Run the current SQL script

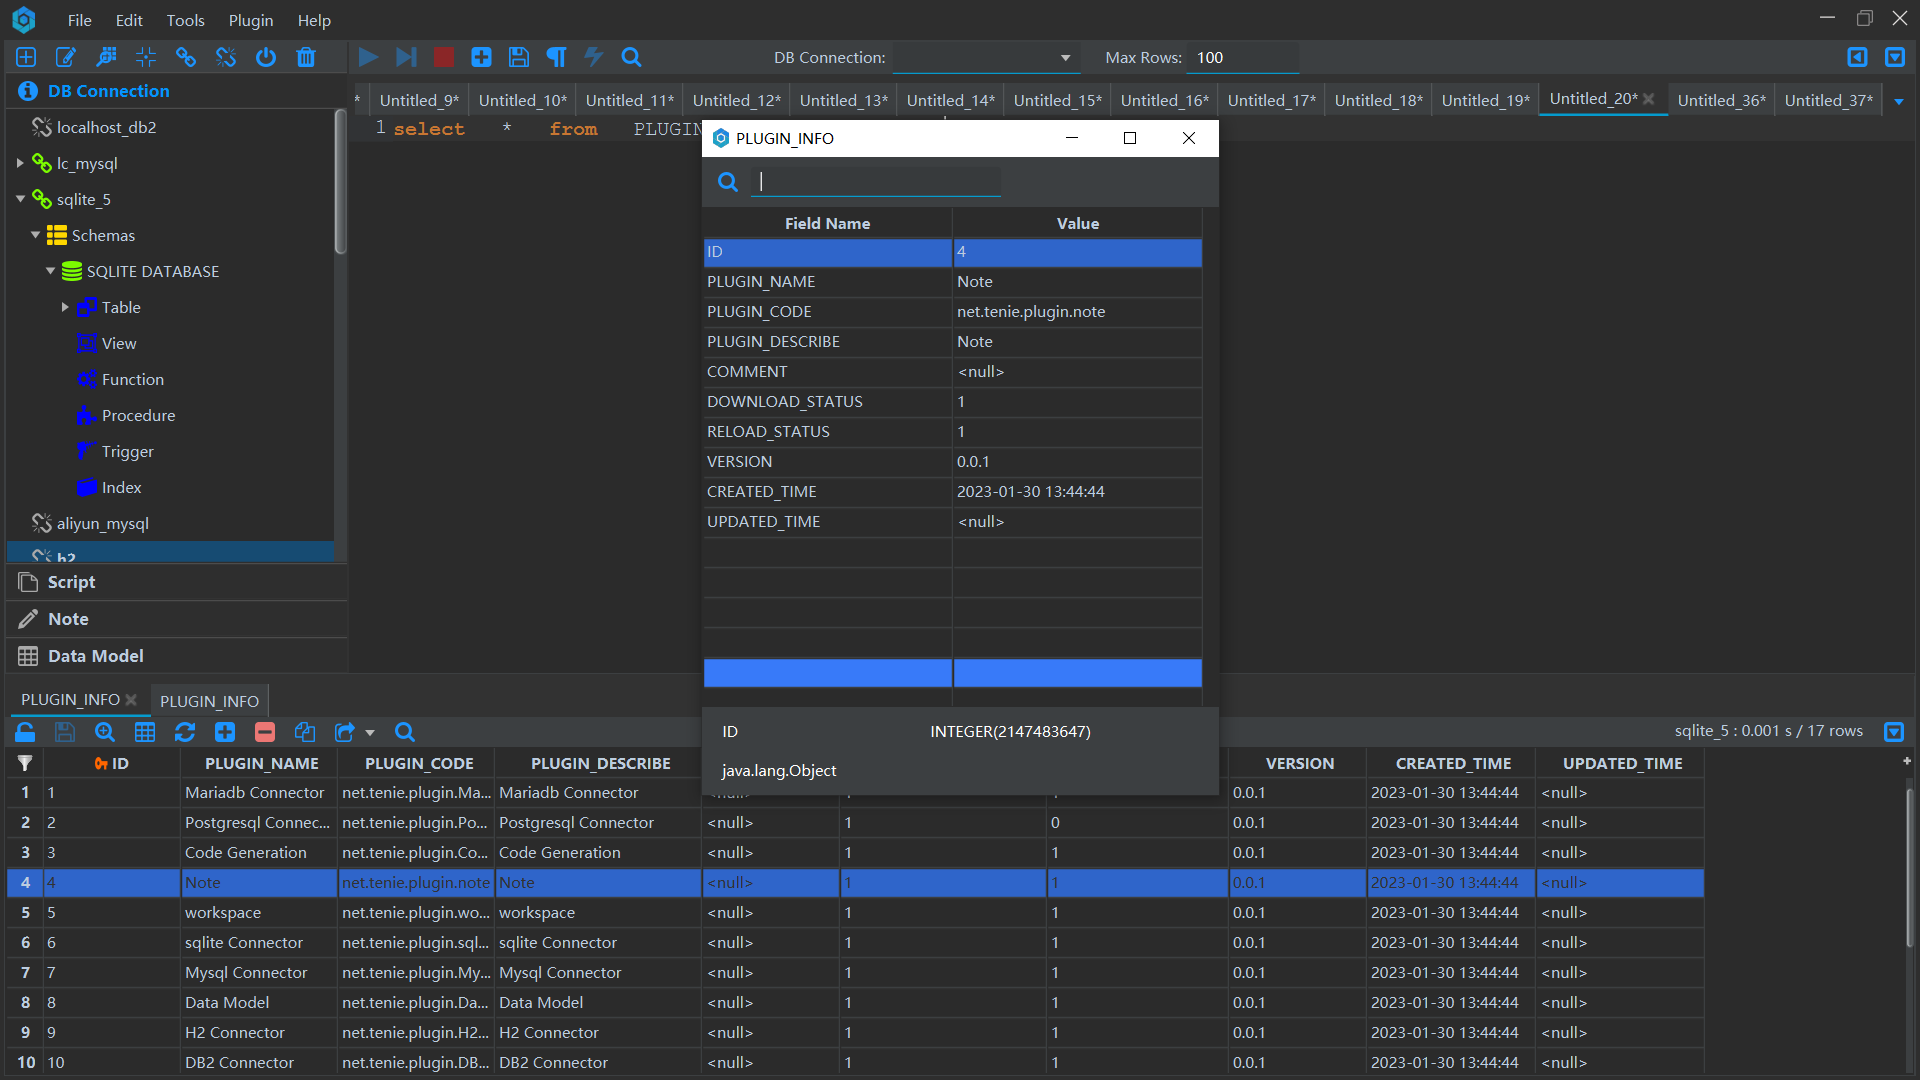pyautogui.click(x=368, y=57)
